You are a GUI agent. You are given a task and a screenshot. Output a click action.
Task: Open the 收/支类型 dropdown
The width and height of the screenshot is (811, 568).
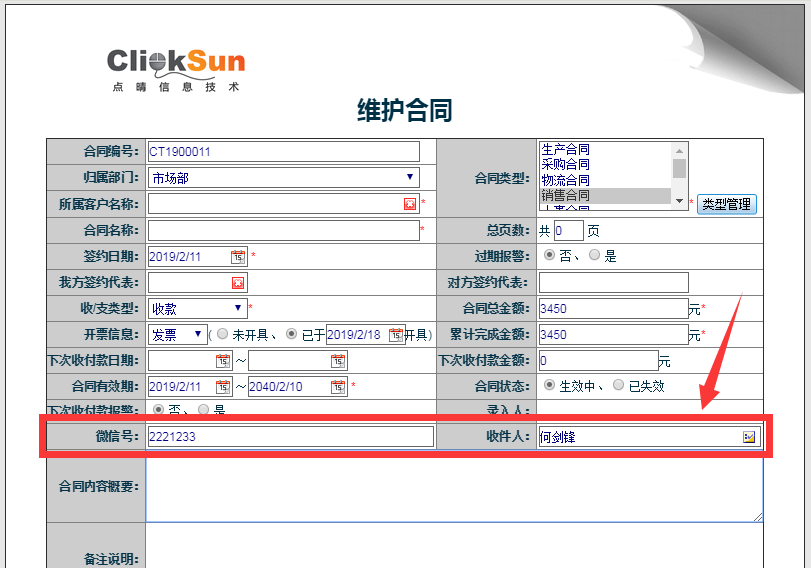click(x=237, y=308)
